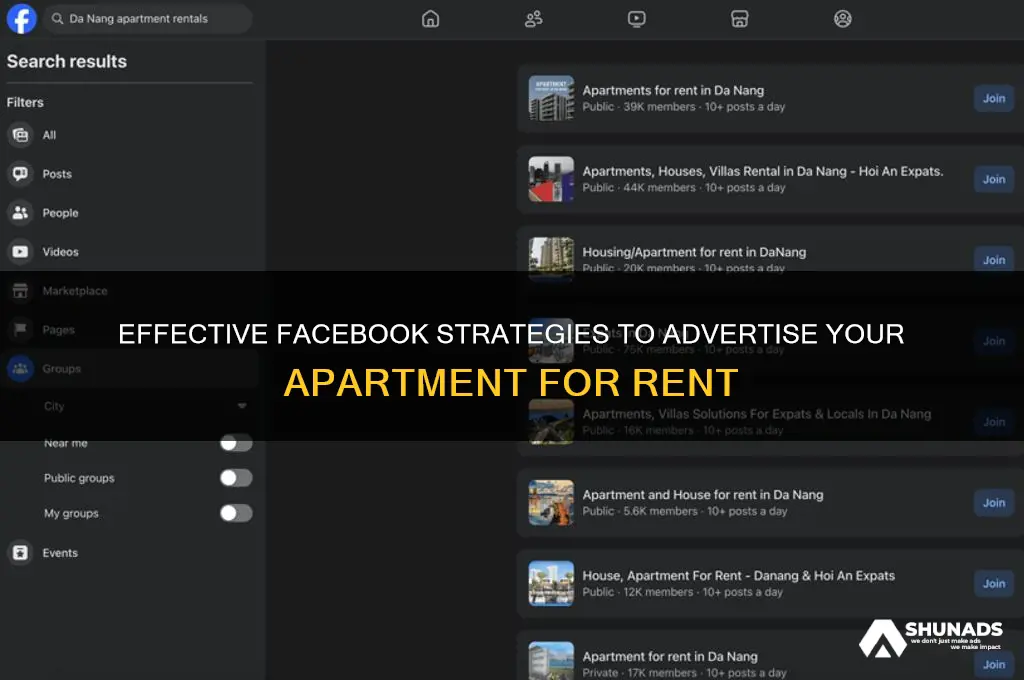Join the Hoi An Expats 44K members group
Viewport: 1024px width, 680px height.
994,180
